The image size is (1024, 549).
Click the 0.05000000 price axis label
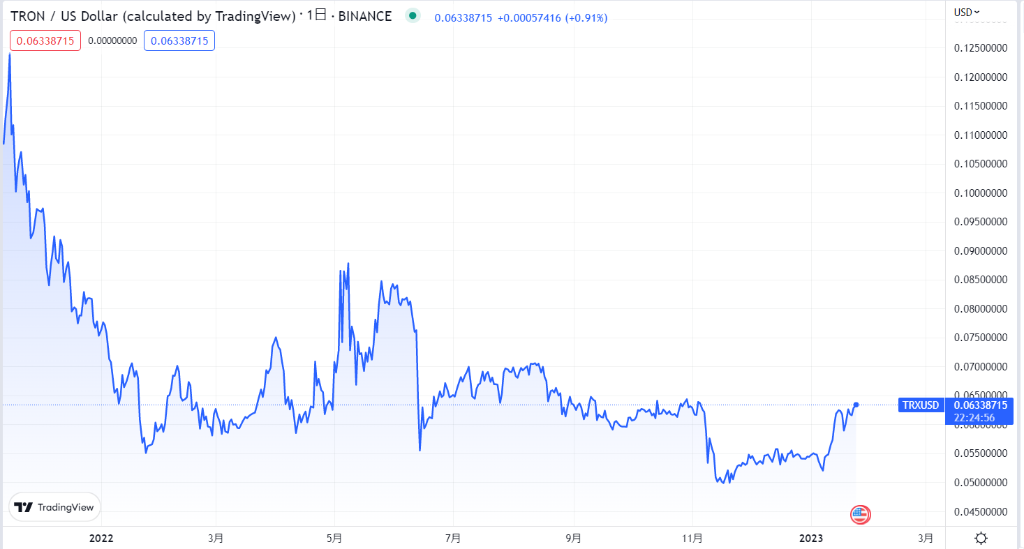tap(980, 482)
